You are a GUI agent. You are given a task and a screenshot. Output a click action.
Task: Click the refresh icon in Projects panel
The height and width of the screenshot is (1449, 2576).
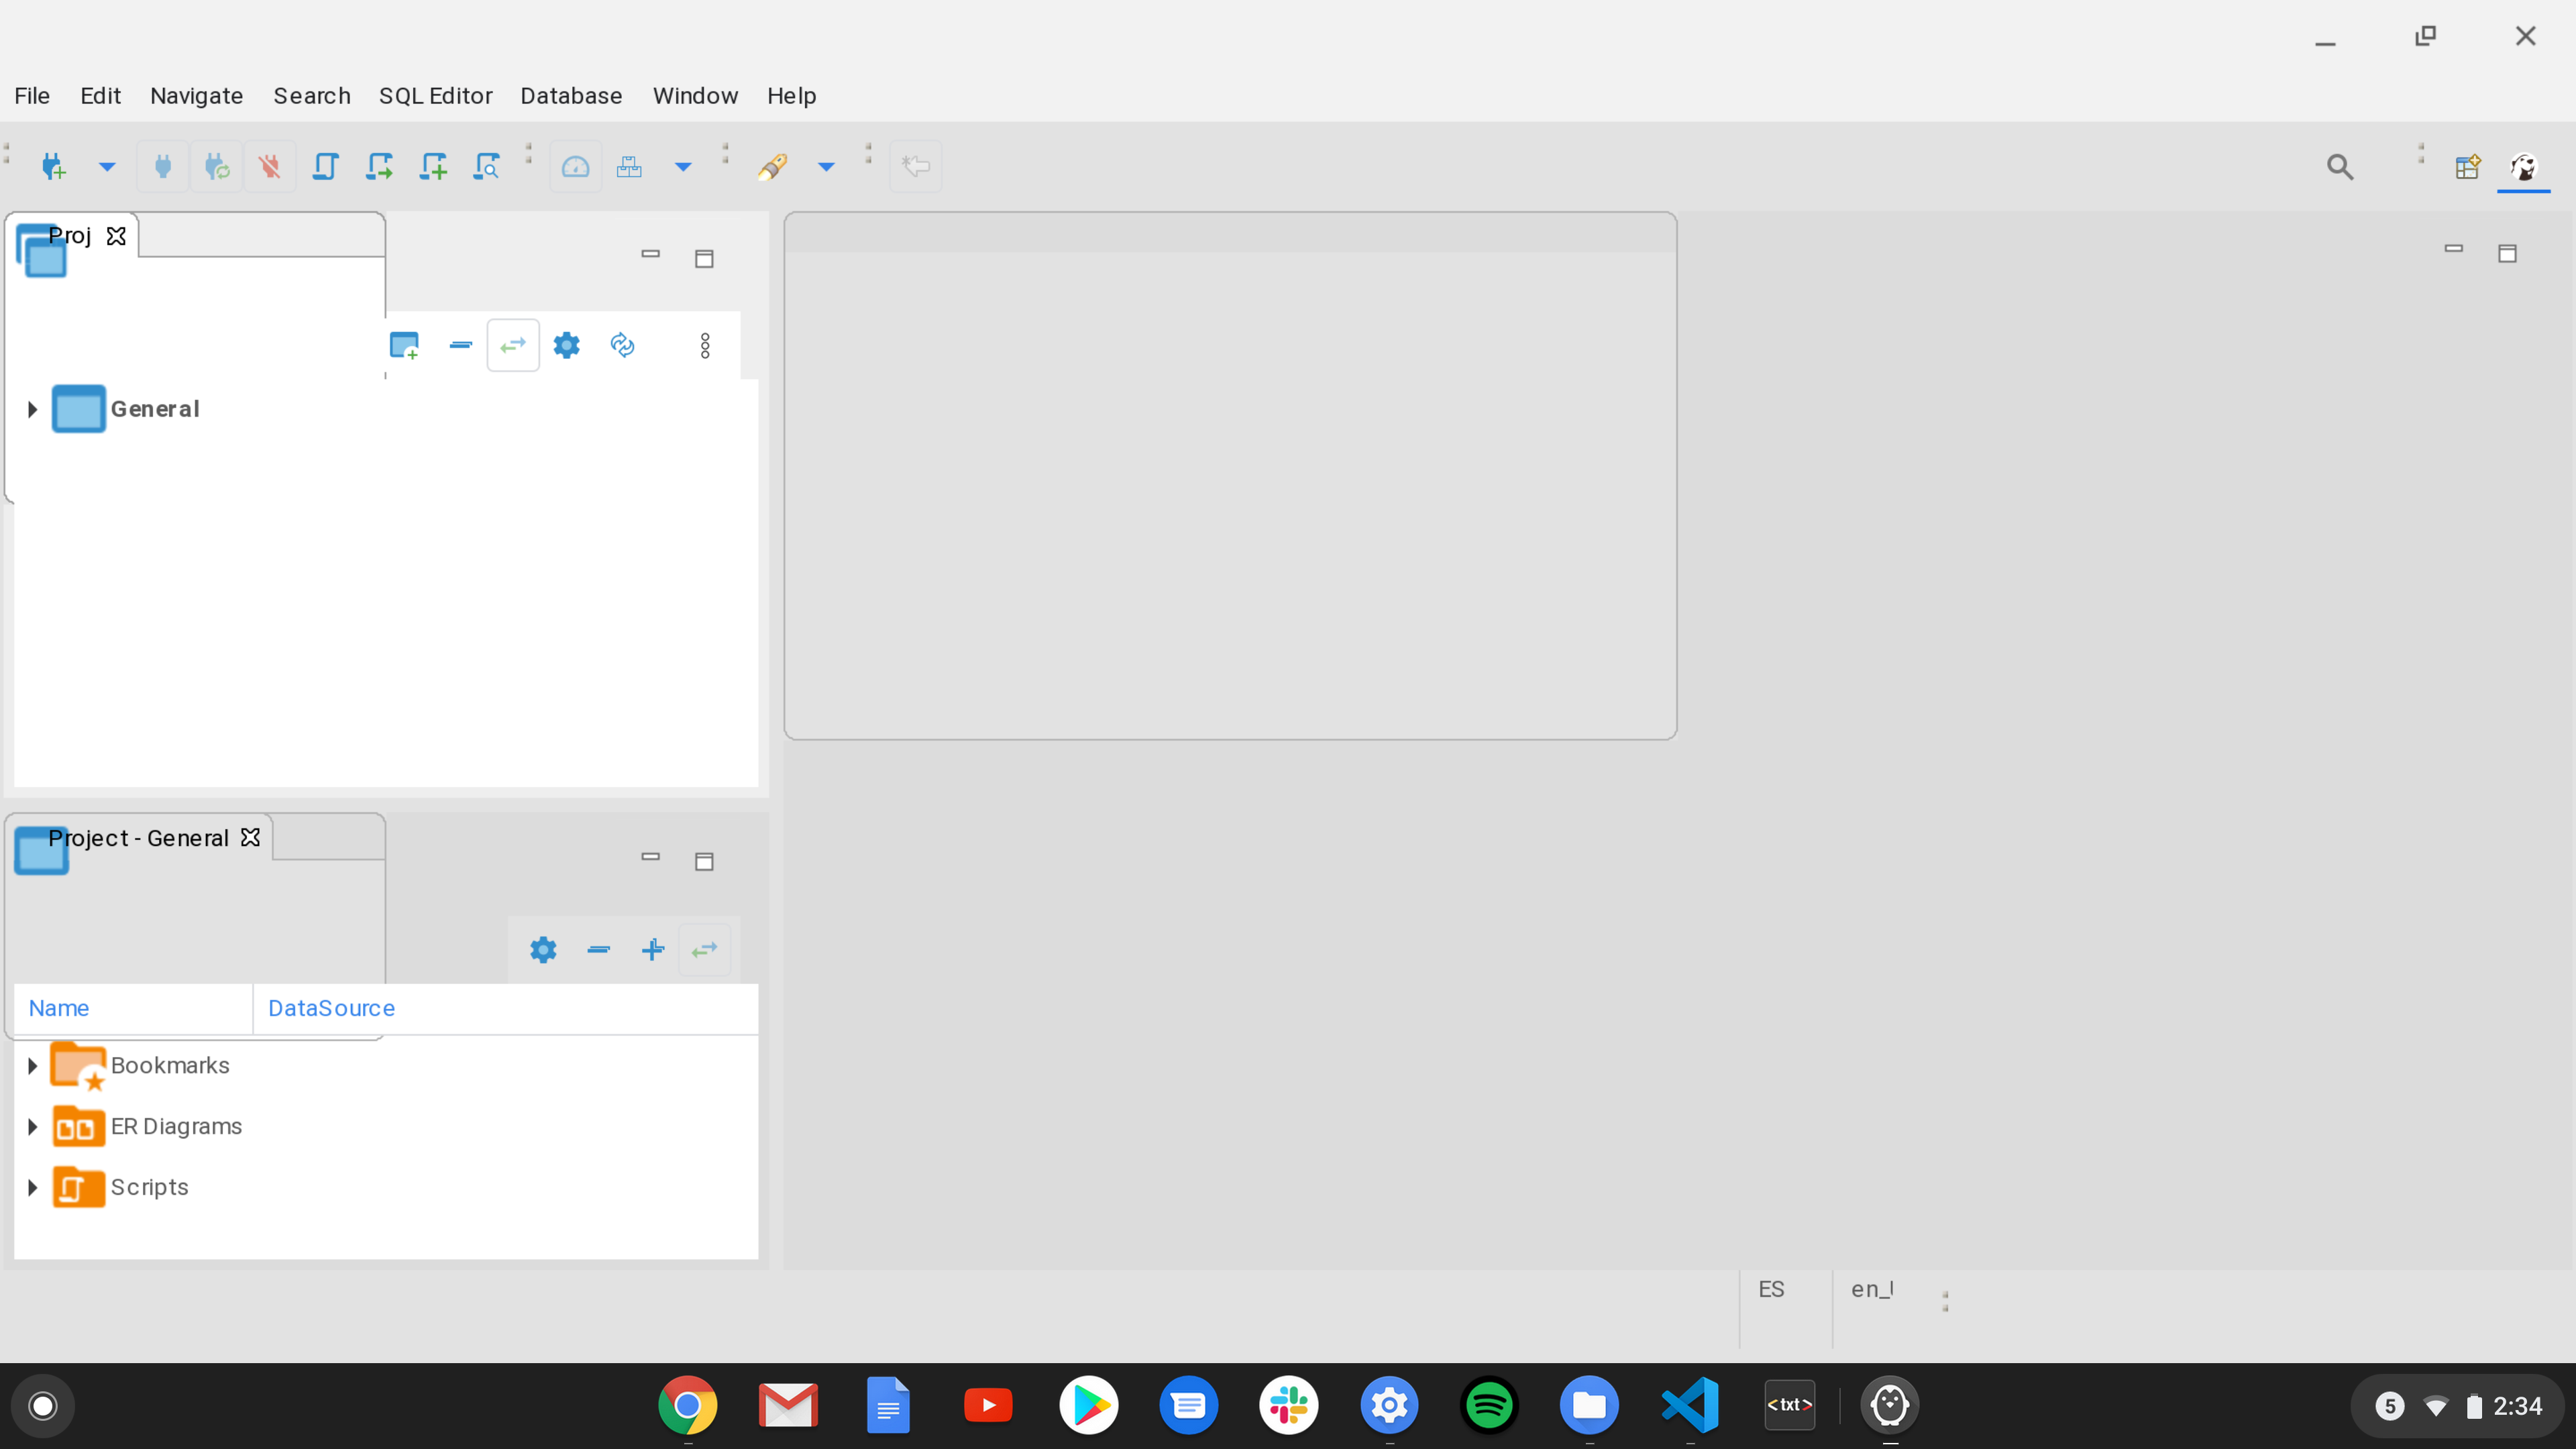coord(622,345)
